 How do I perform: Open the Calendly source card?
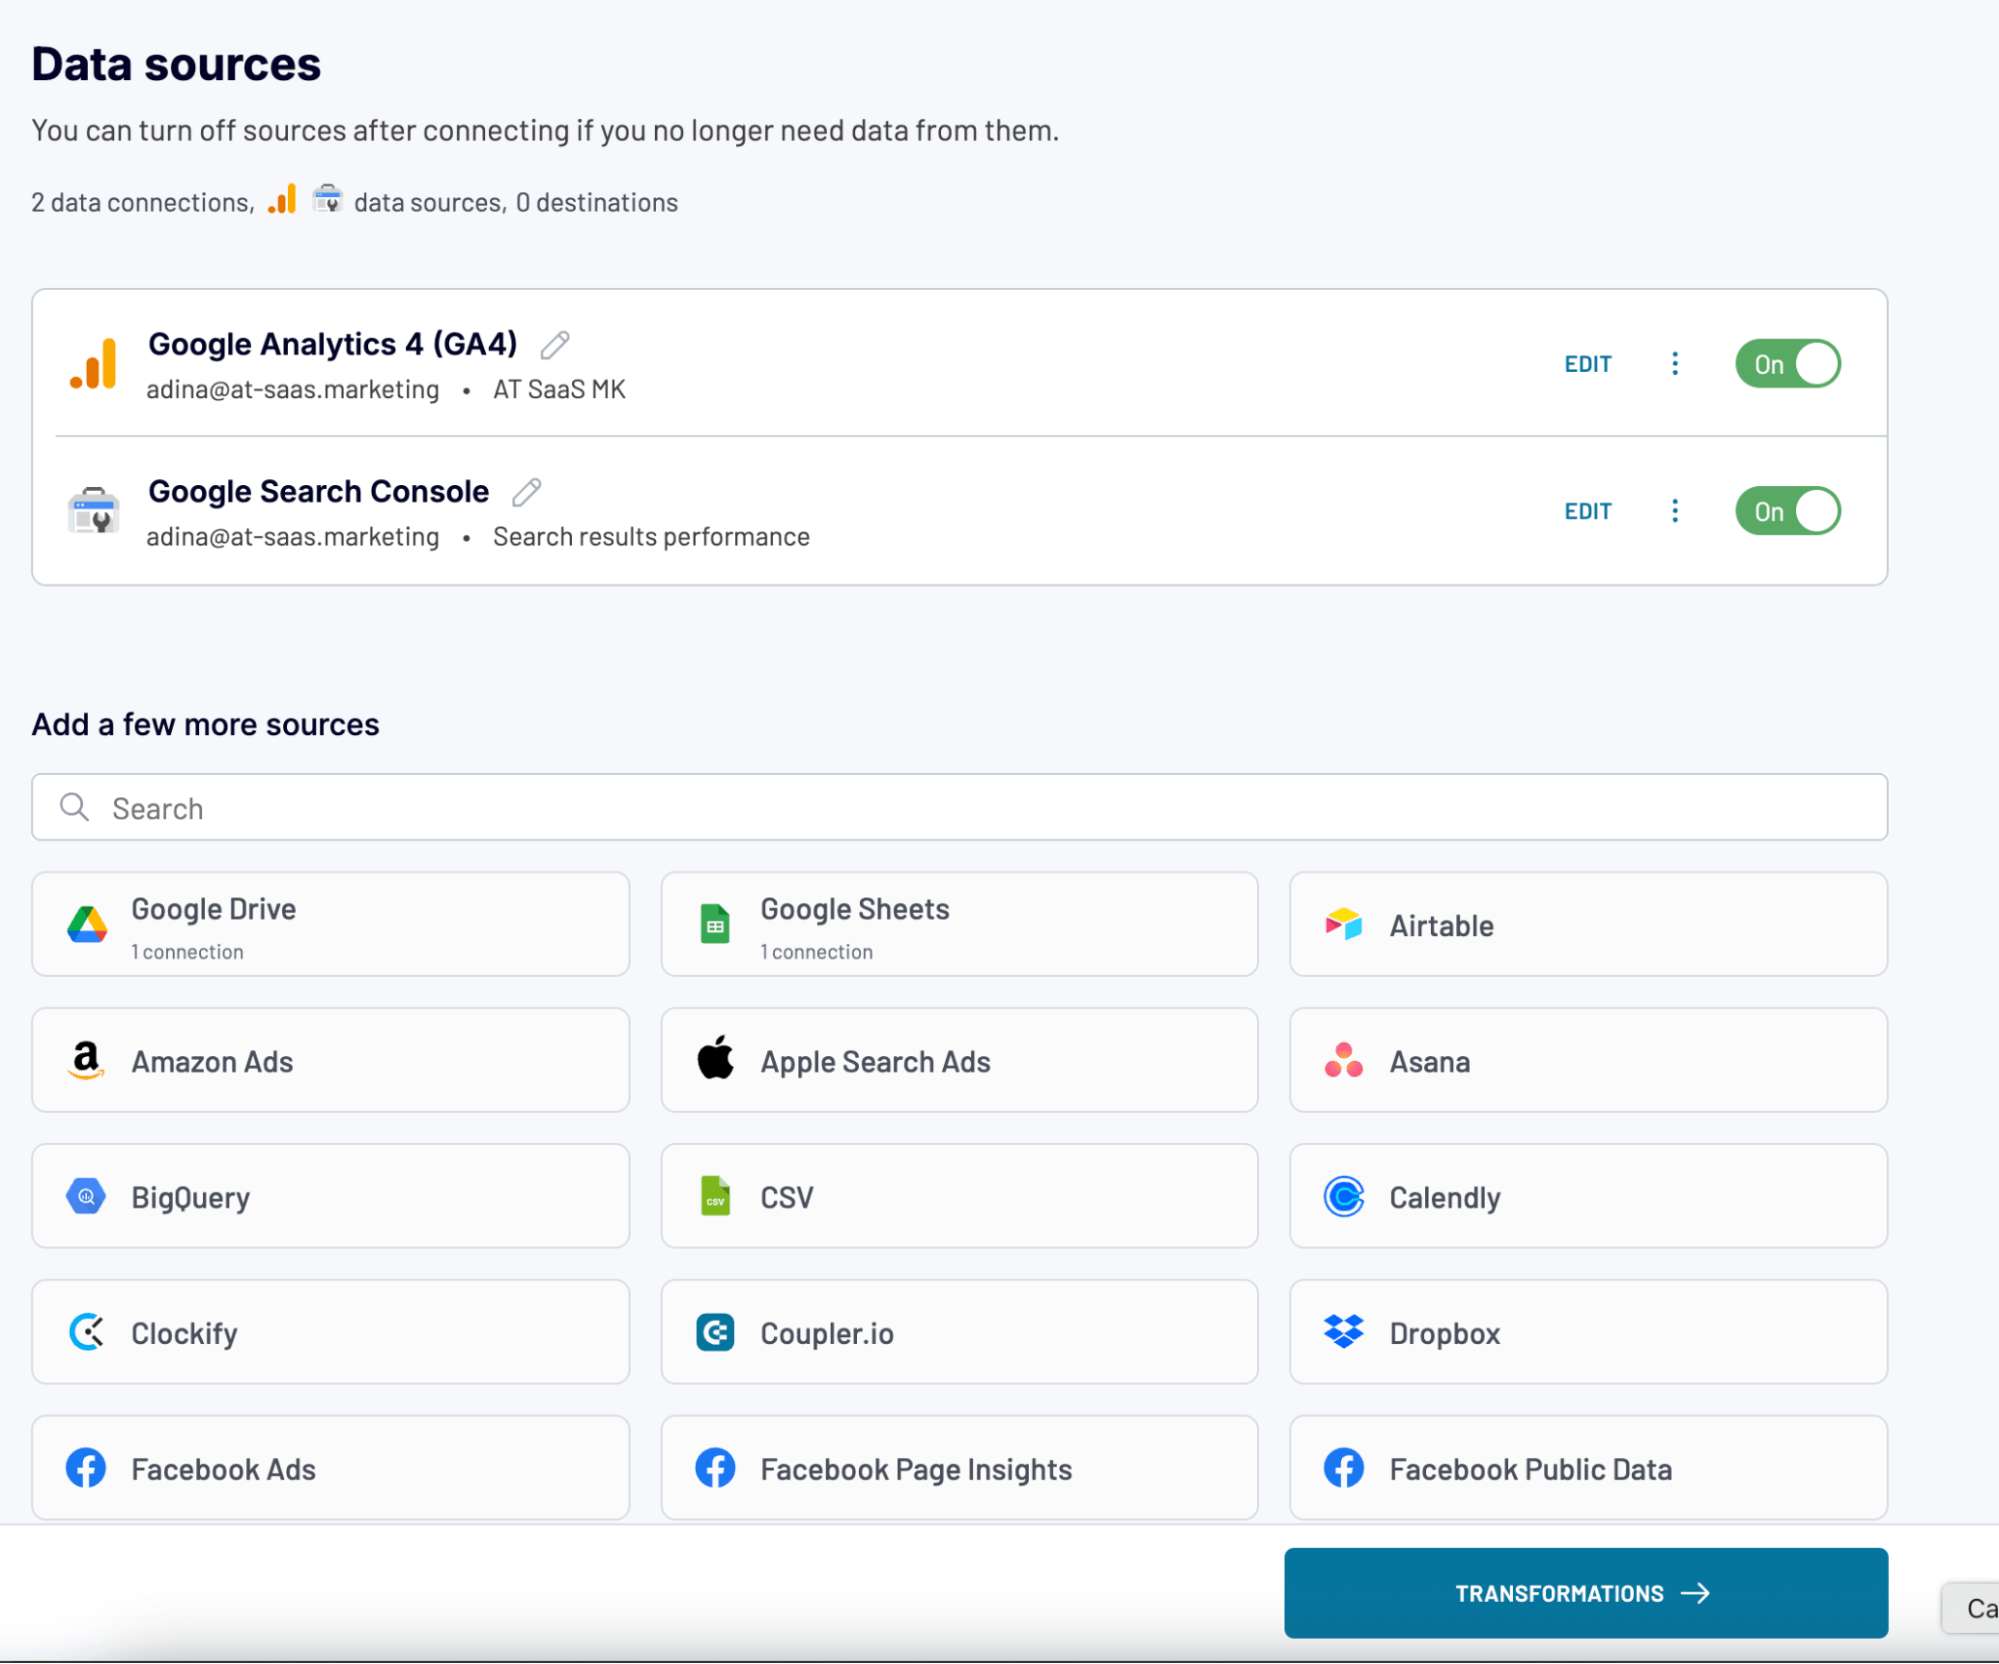coord(1587,1196)
